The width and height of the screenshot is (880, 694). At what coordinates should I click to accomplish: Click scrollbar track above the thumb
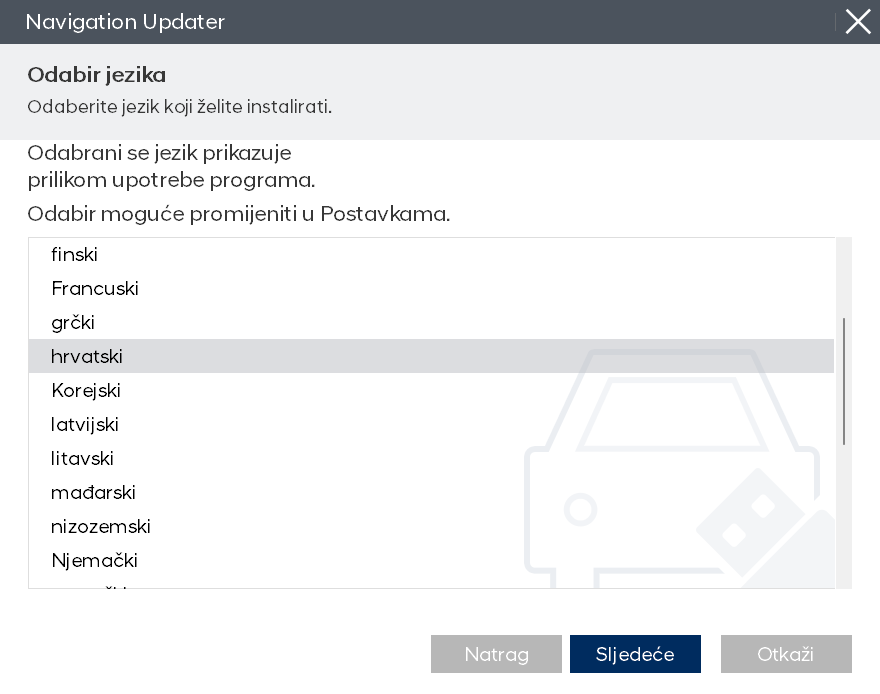click(x=844, y=275)
